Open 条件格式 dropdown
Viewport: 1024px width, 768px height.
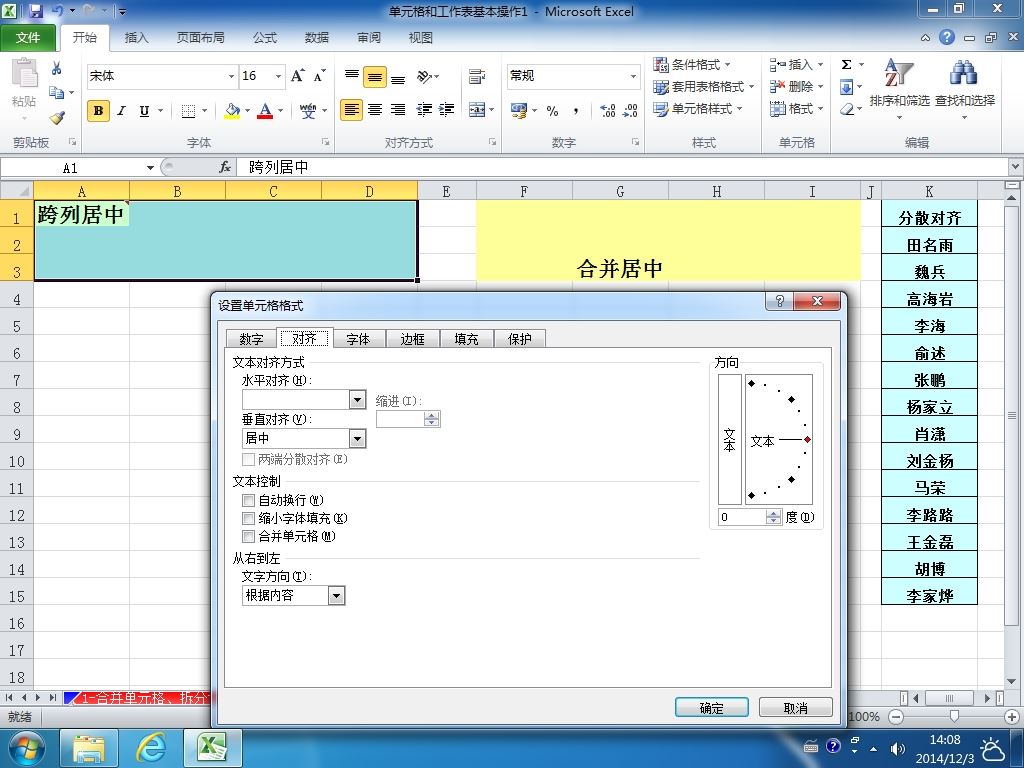692,65
